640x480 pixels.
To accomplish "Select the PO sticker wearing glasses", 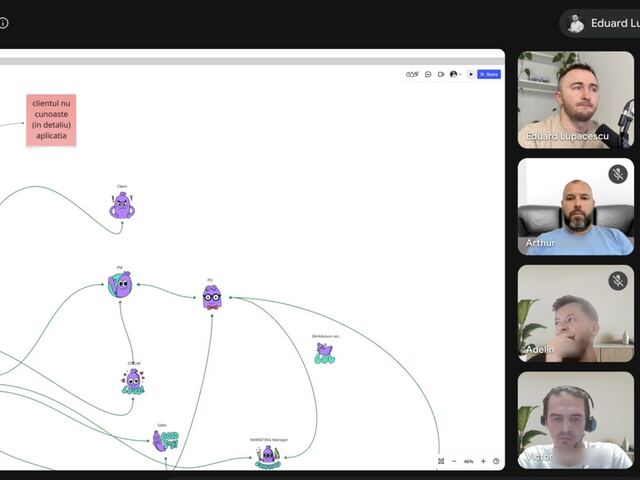I will click(212, 297).
